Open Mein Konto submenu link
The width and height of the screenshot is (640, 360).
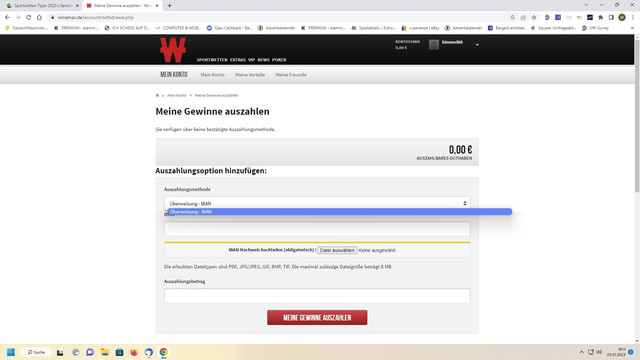click(212, 75)
